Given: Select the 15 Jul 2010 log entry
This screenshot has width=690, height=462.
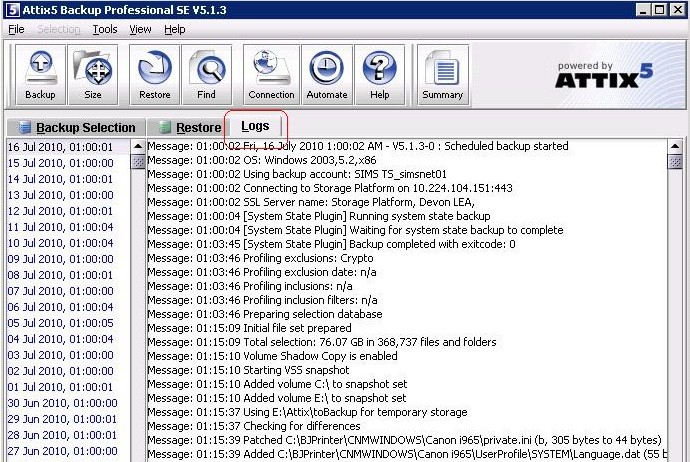Looking at the screenshot, I should point(61,163).
